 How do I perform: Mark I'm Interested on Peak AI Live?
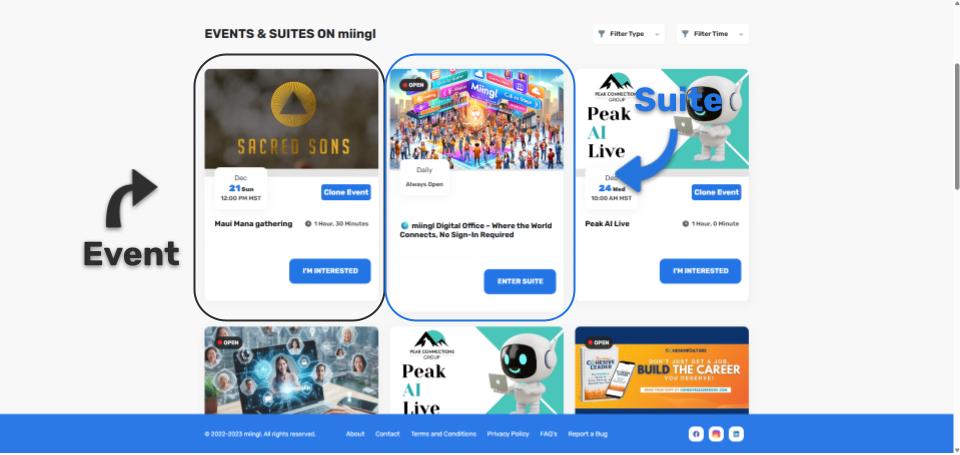coord(700,271)
